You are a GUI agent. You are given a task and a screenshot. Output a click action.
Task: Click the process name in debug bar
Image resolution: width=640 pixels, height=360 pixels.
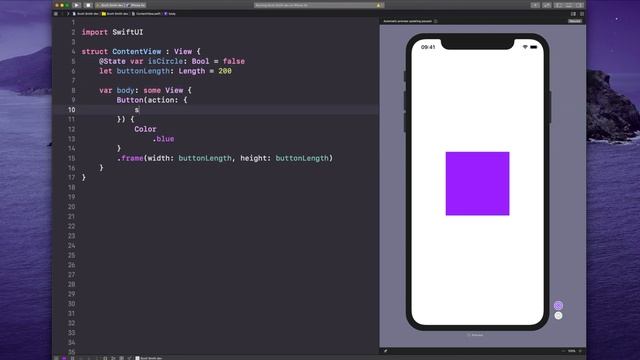coord(151,358)
